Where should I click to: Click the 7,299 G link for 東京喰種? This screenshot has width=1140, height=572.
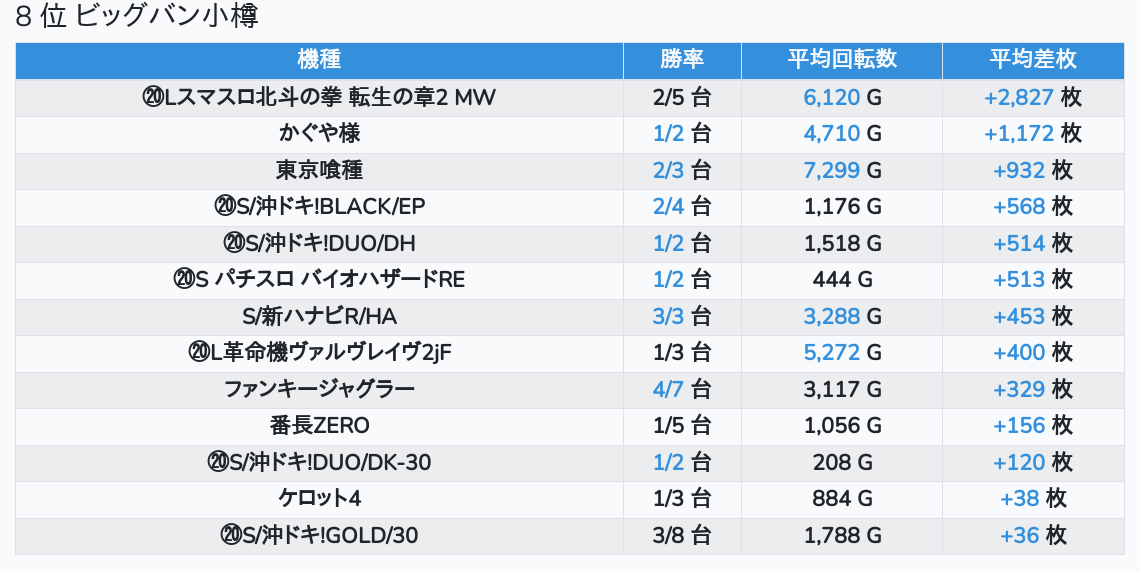[x=832, y=170]
